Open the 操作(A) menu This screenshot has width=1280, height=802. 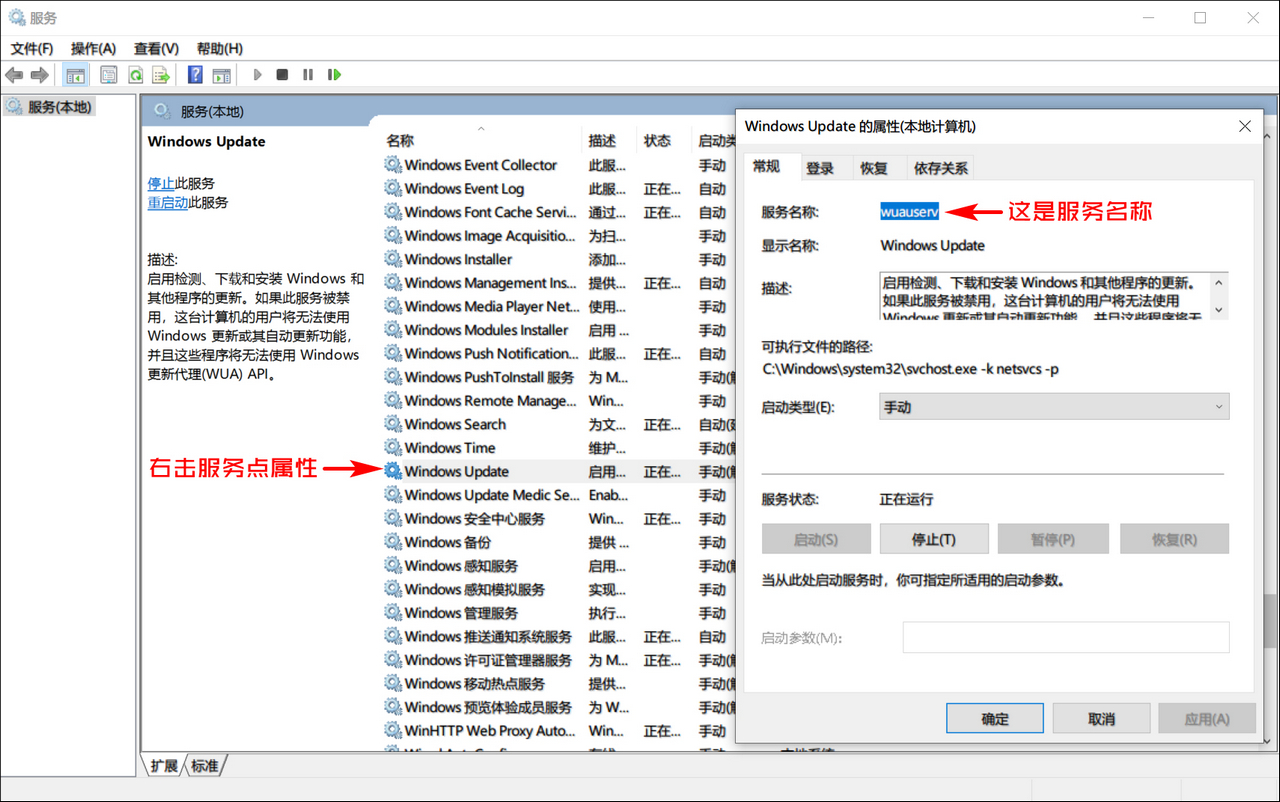point(93,48)
